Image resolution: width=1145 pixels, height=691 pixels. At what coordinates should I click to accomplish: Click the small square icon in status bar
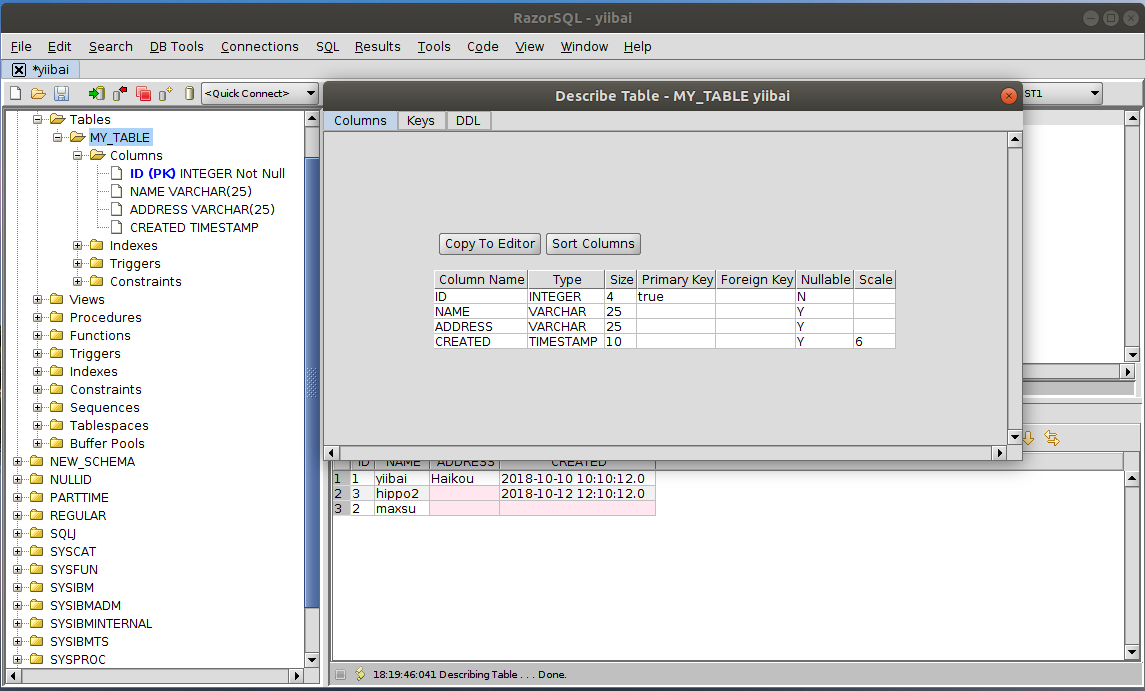[340, 674]
